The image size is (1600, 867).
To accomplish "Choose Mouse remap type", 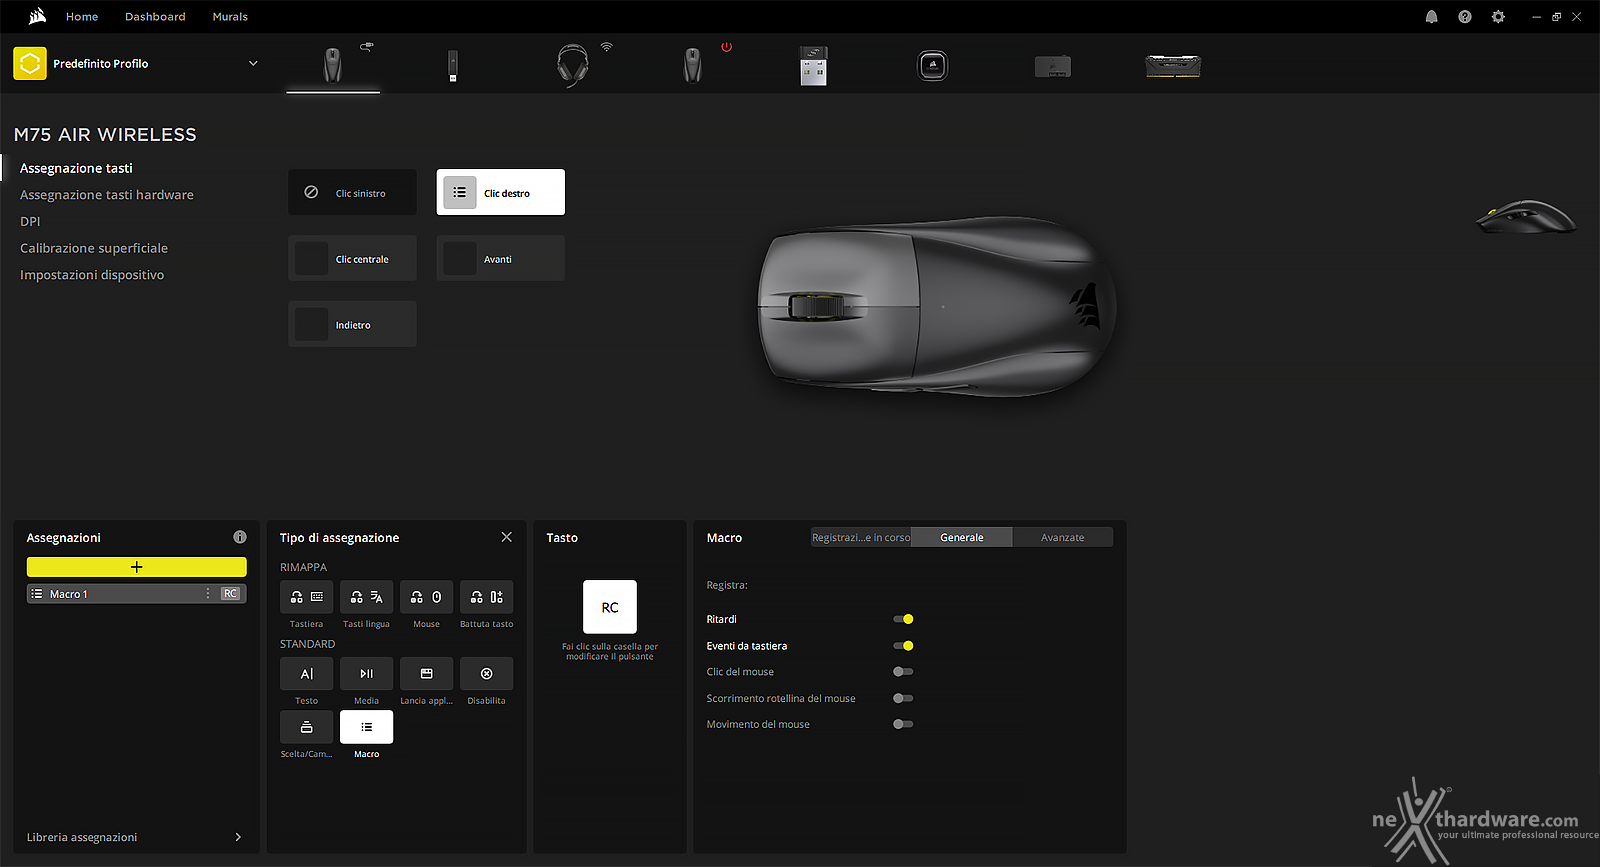I will pyautogui.click(x=427, y=597).
